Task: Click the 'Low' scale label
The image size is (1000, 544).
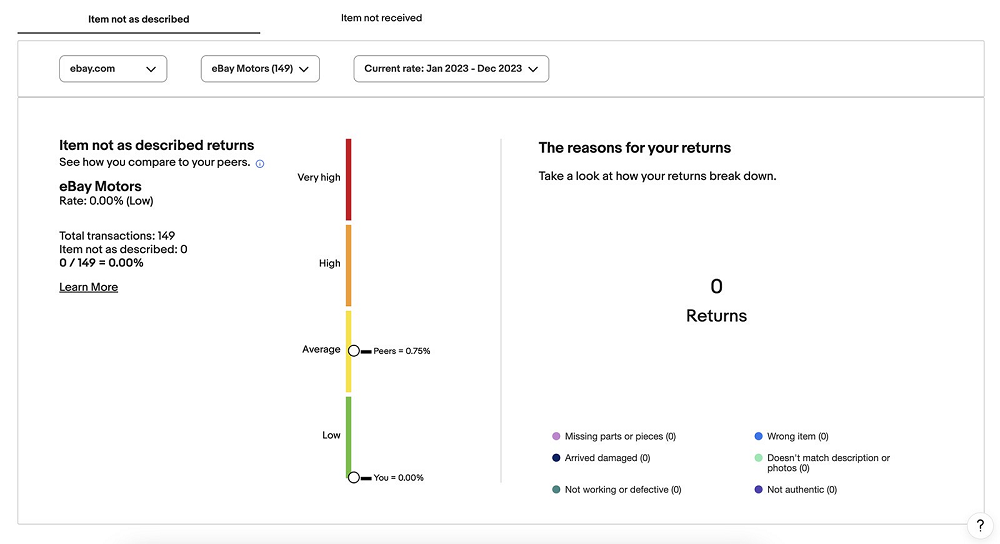Action: click(331, 435)
